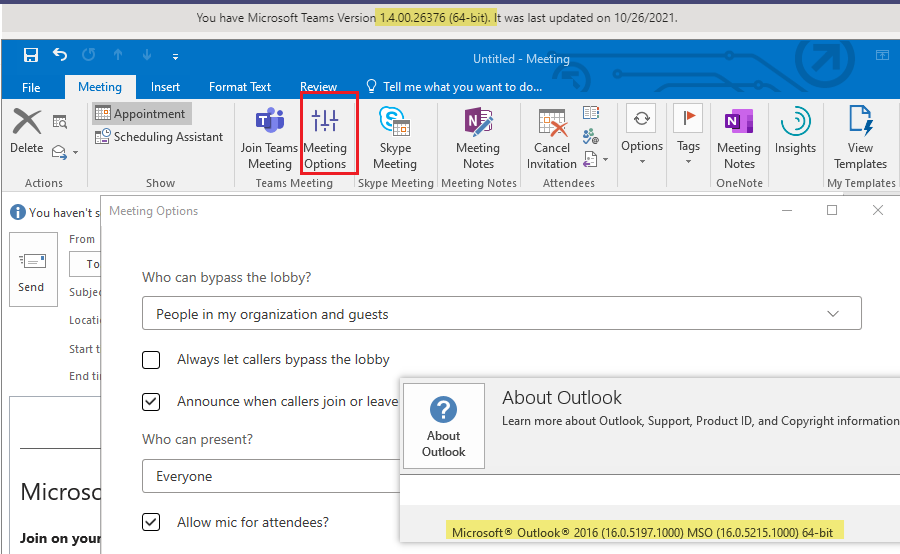Image resolution: width=900 pixels, height=554 pixels.
Task: Click the About Outlook button
Action: pyautogui.click(x=444, y=426)
